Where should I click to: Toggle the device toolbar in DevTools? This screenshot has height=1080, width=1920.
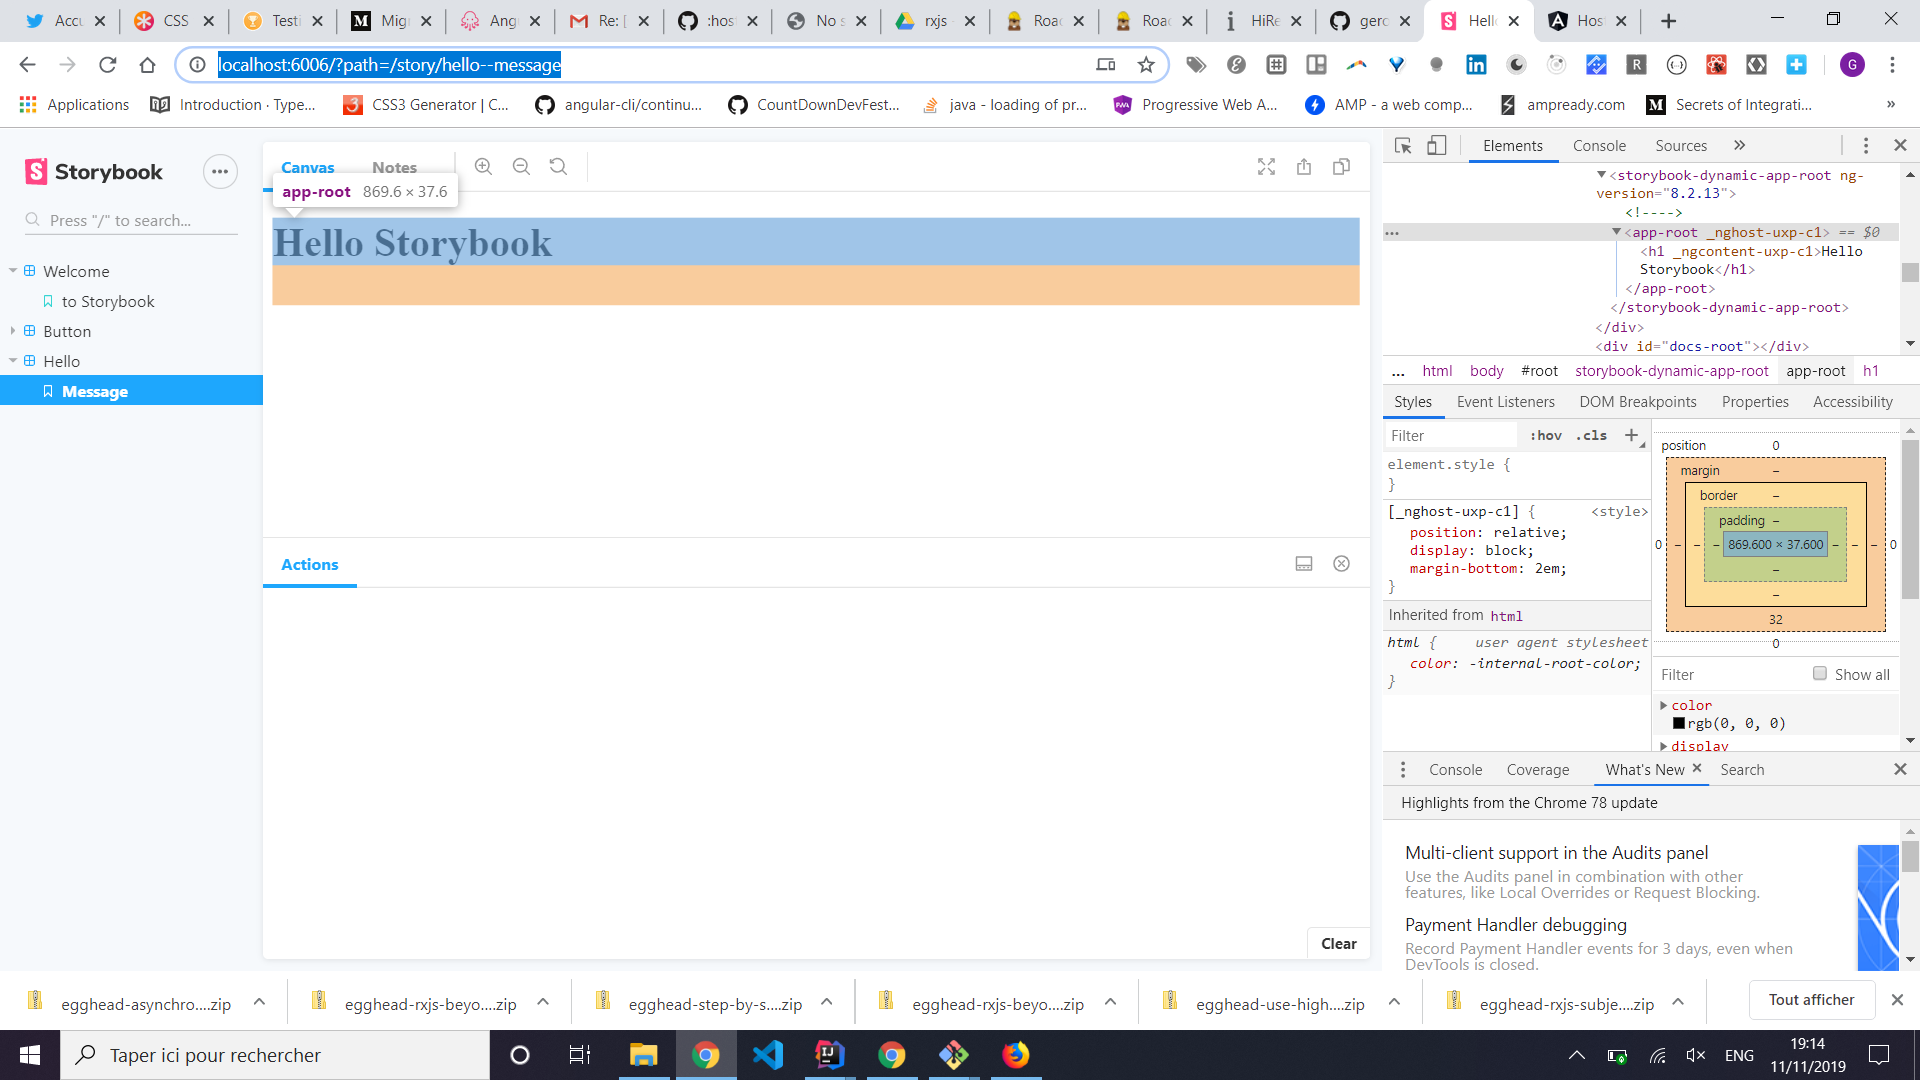[1437, 145]
